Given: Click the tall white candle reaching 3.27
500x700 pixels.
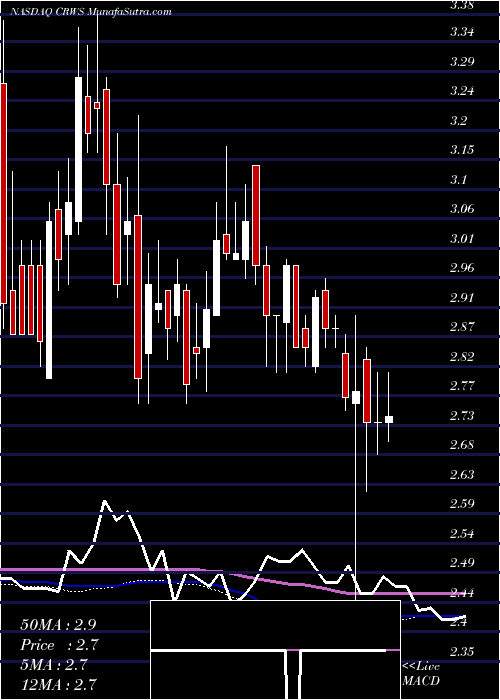Looking at the screenshot, I should pos(79,149).
